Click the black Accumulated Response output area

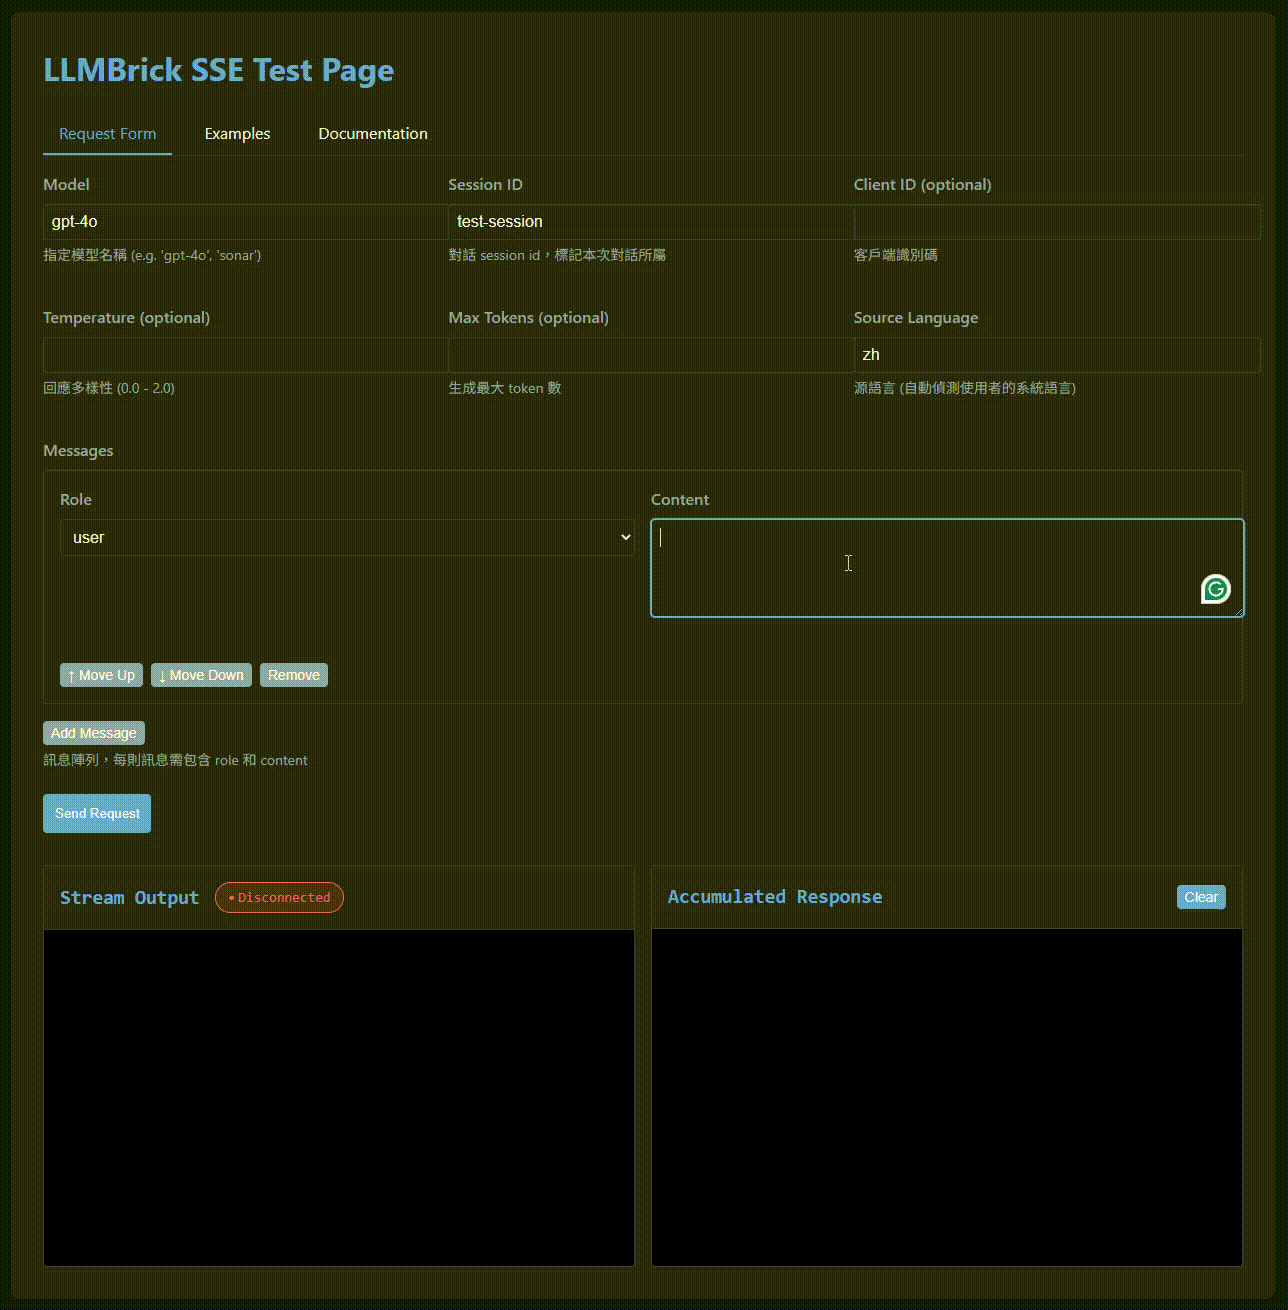[x=947, y=1098]
